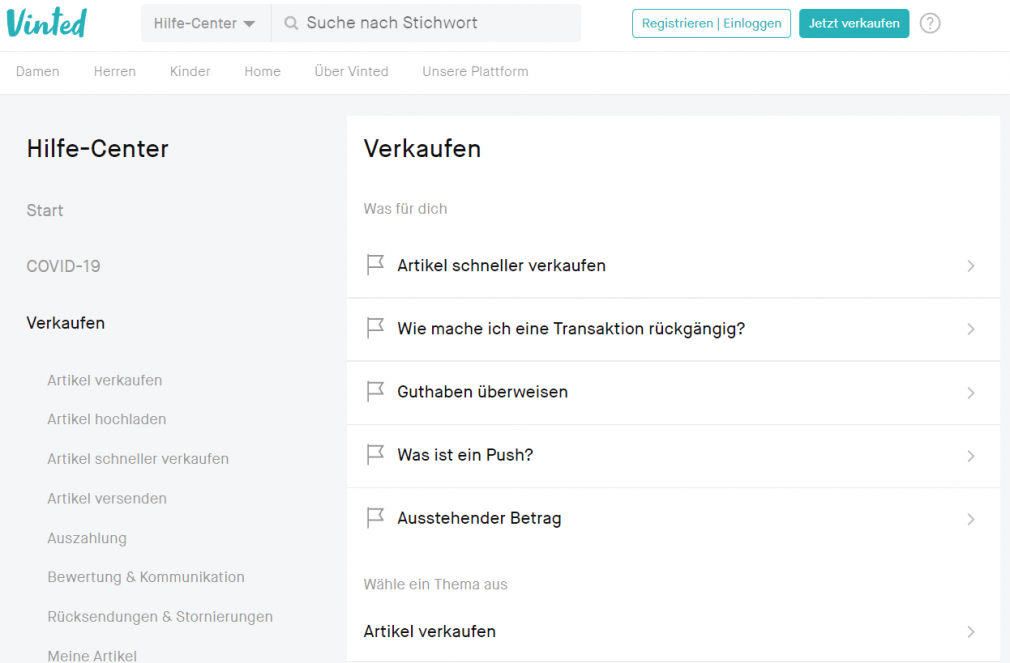The image size is (1010, 663).
Task: Click the Jetzt verkaufen button
Action: coord(854,23)
